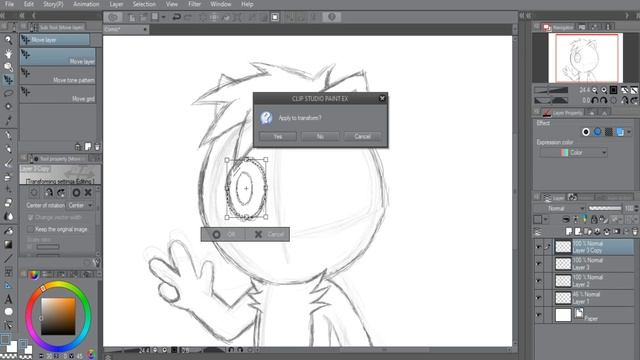Click the tone effect icon in Layer Property
Viewport: 640px width, 360px height.
point(609,132)
